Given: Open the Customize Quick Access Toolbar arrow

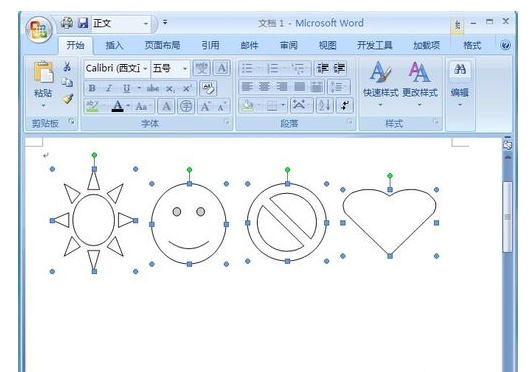Looking at the screenshot, I should tap(165, 22).
